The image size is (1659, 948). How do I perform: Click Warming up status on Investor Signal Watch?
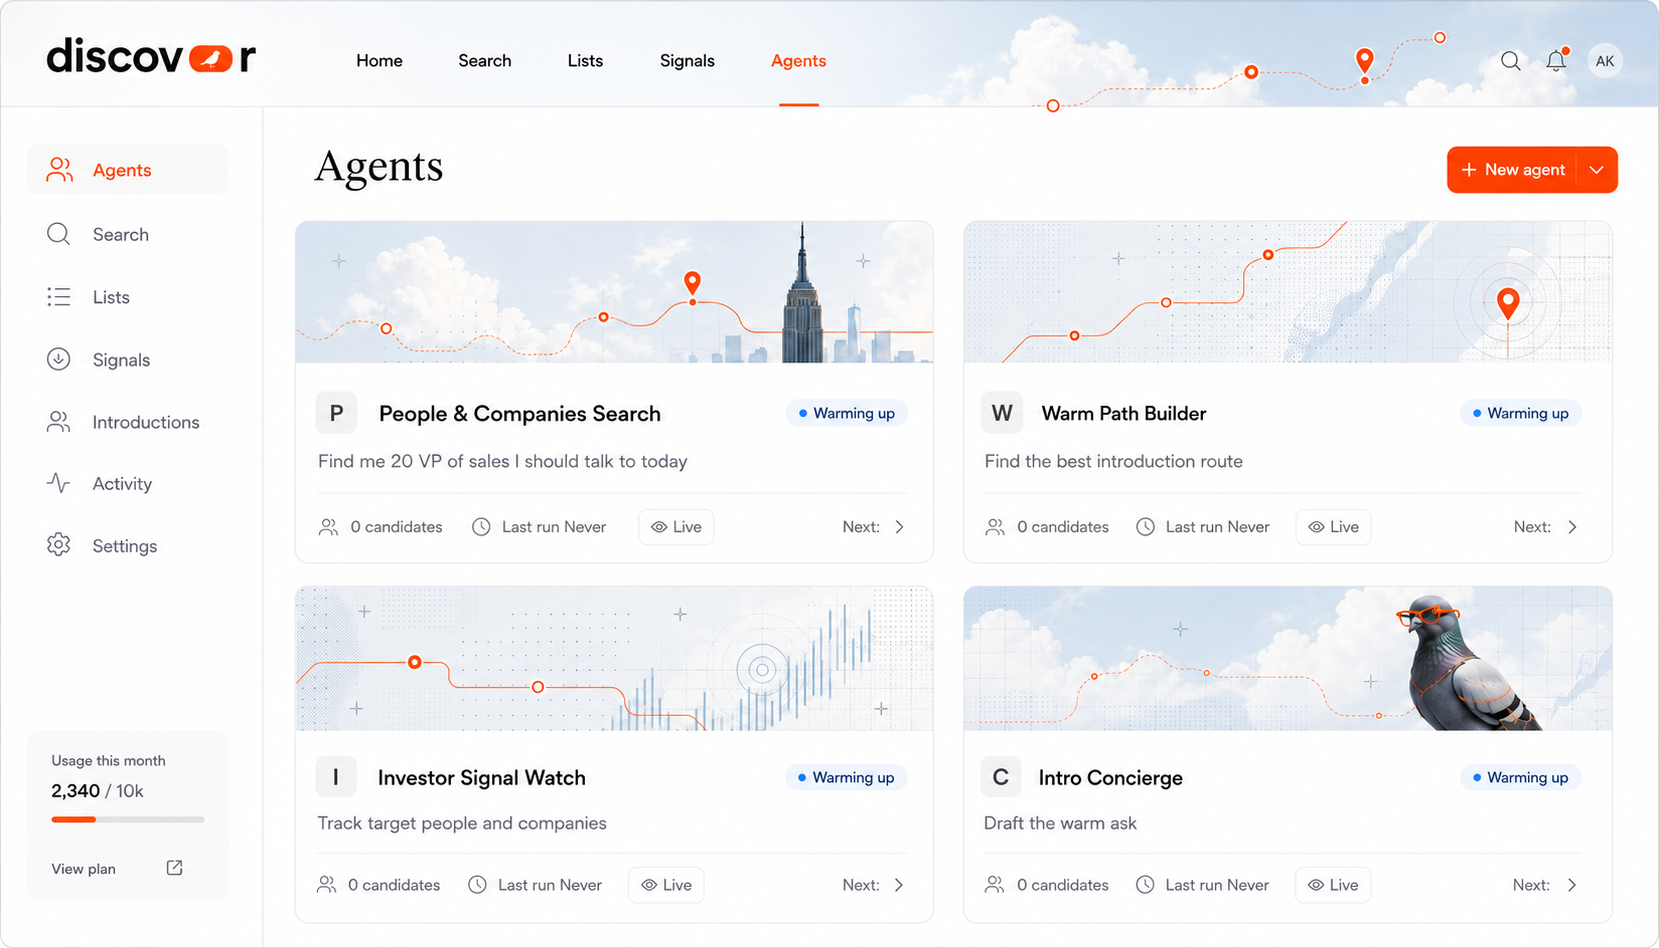click(x=846, y=777)
